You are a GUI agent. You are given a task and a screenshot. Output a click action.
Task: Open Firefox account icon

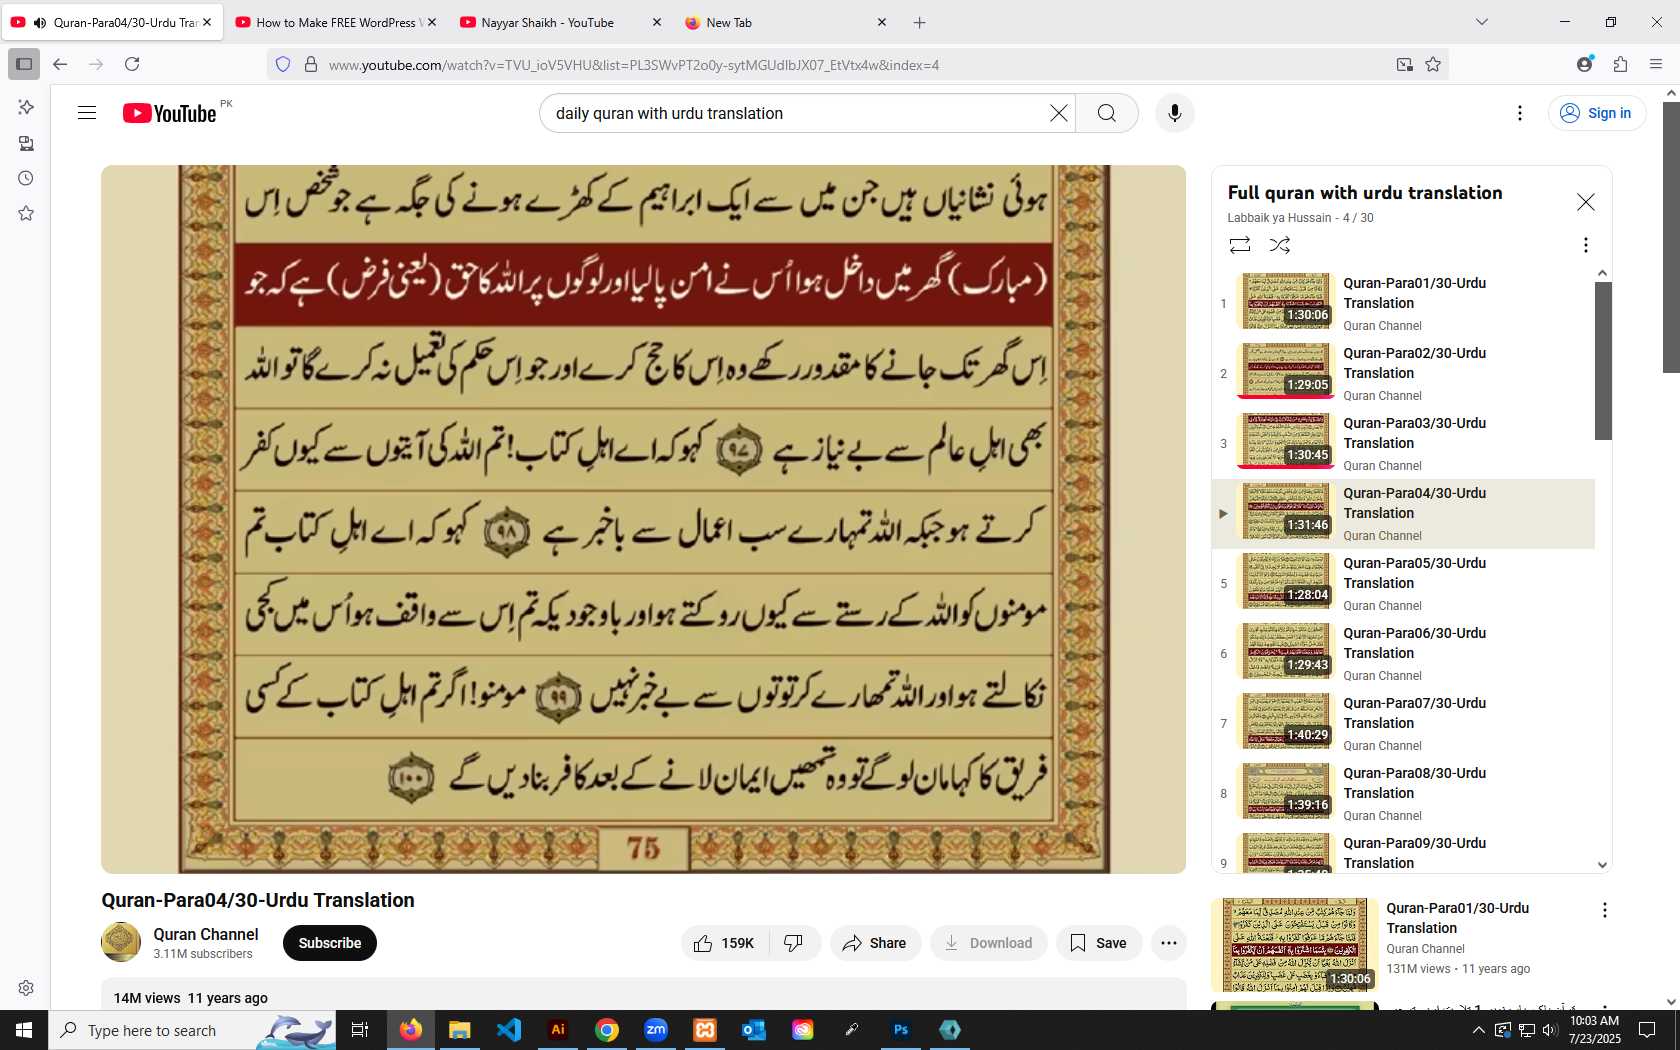click(x=1584, y=64)
